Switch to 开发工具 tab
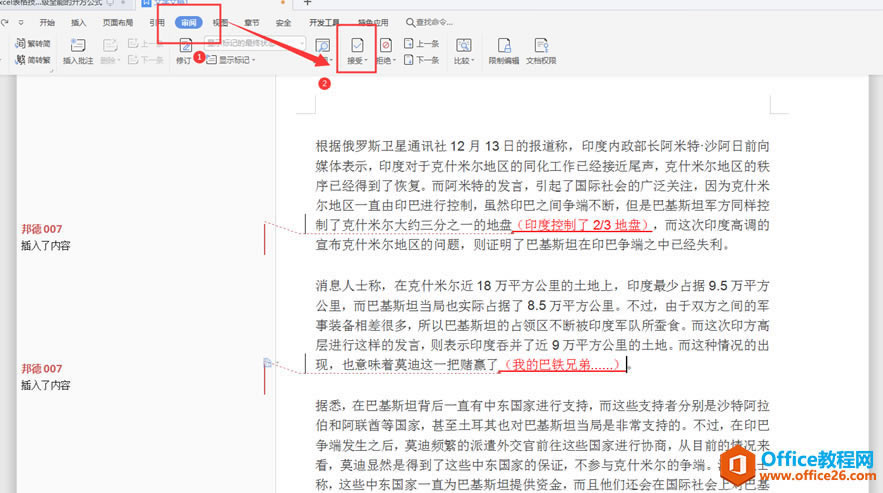Screen dimensions: 883x493 point(324,23)
